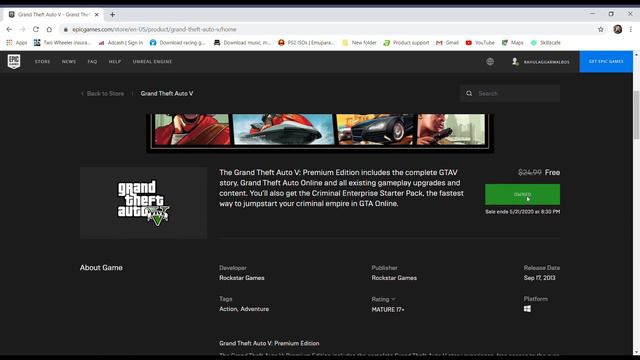Viewport: 640px width, 360px height.
Task: Click the man with gun thumbnail
Action: tap(451, 129)
